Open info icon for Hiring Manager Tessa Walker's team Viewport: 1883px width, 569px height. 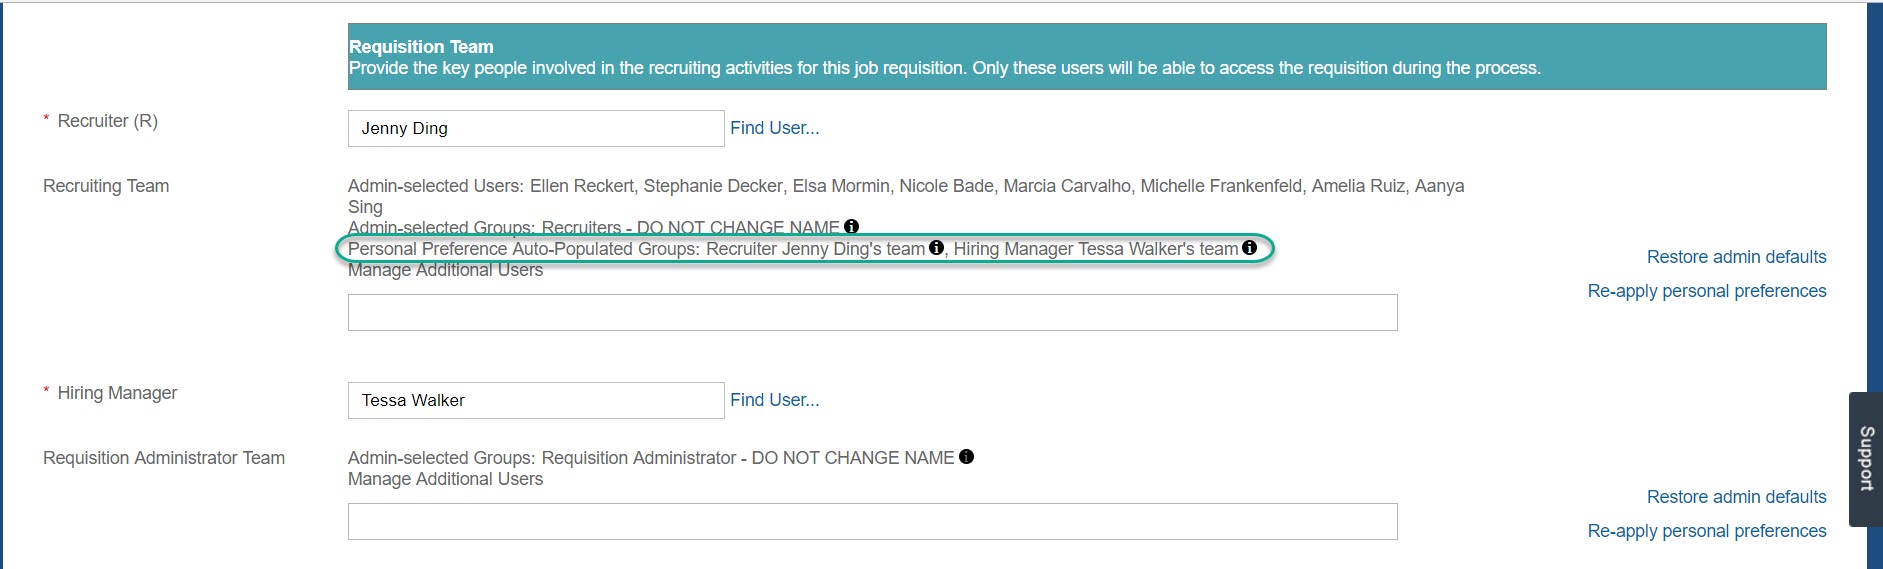pyautogui.click(x=1249, y=248)
